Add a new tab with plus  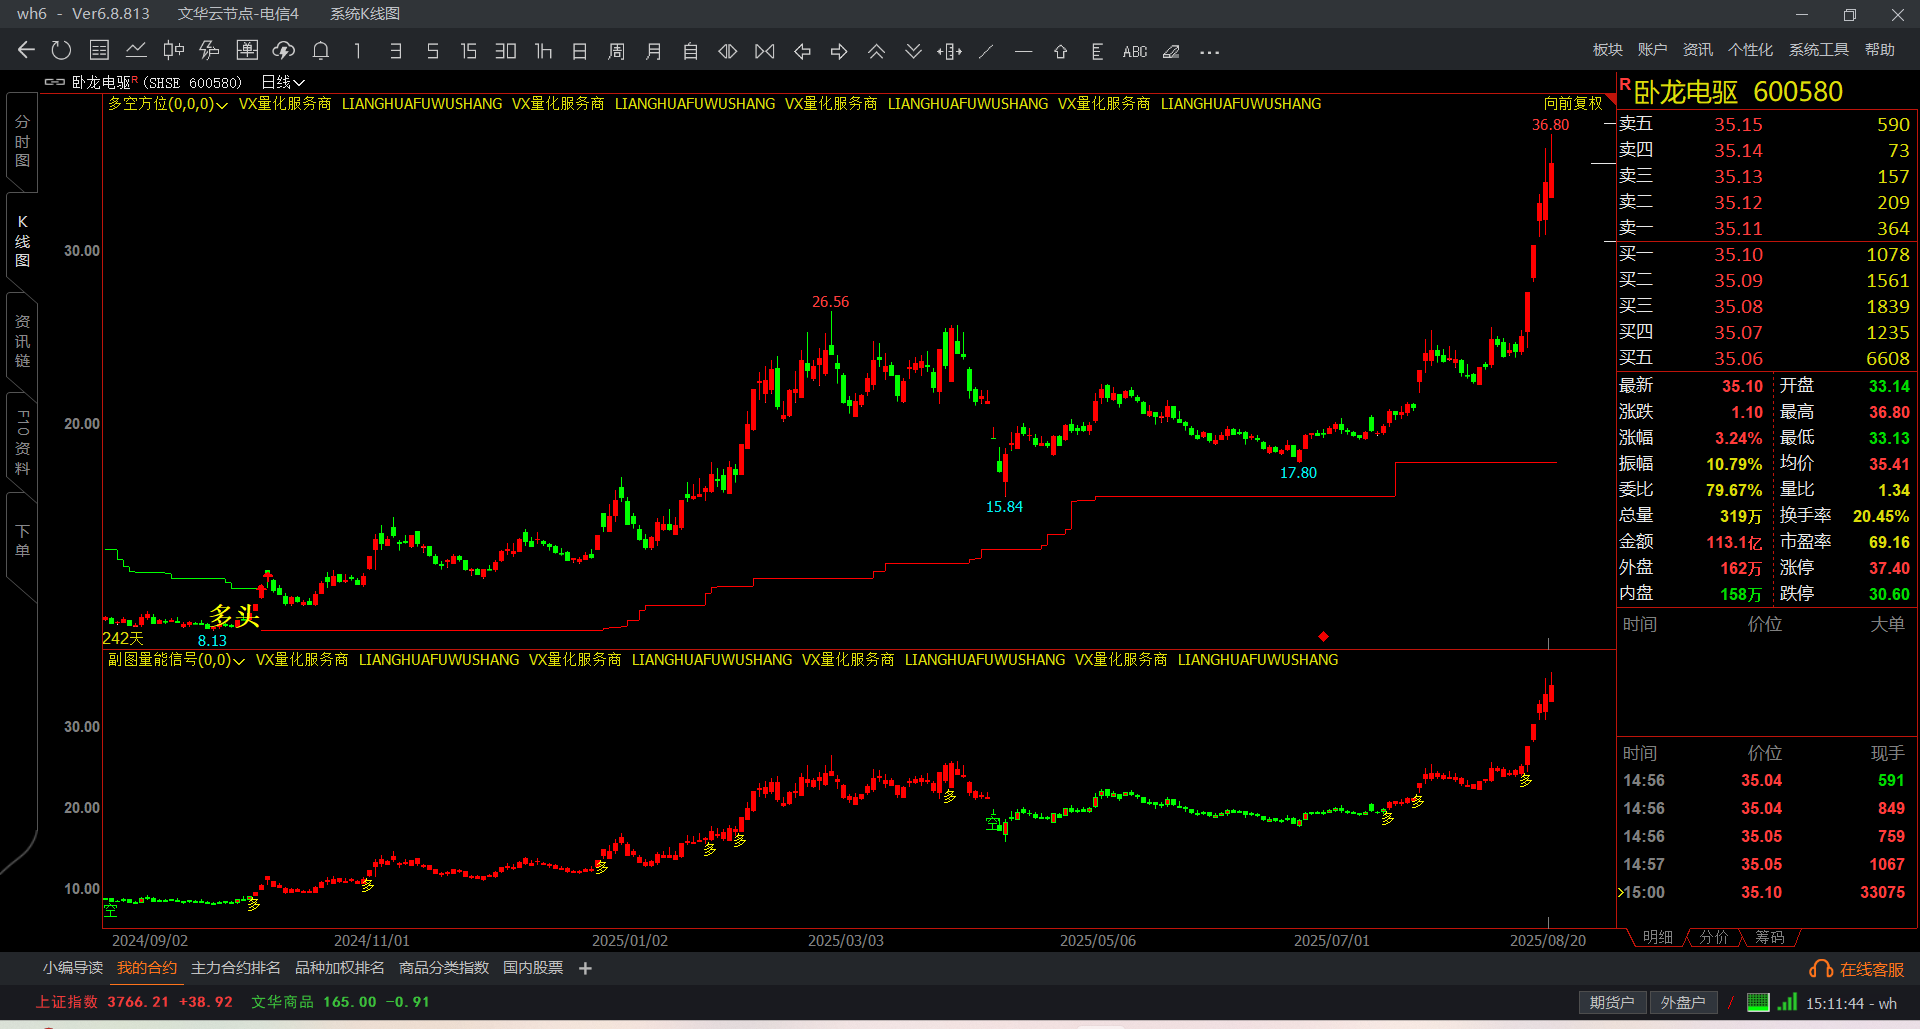click(586, 968)
